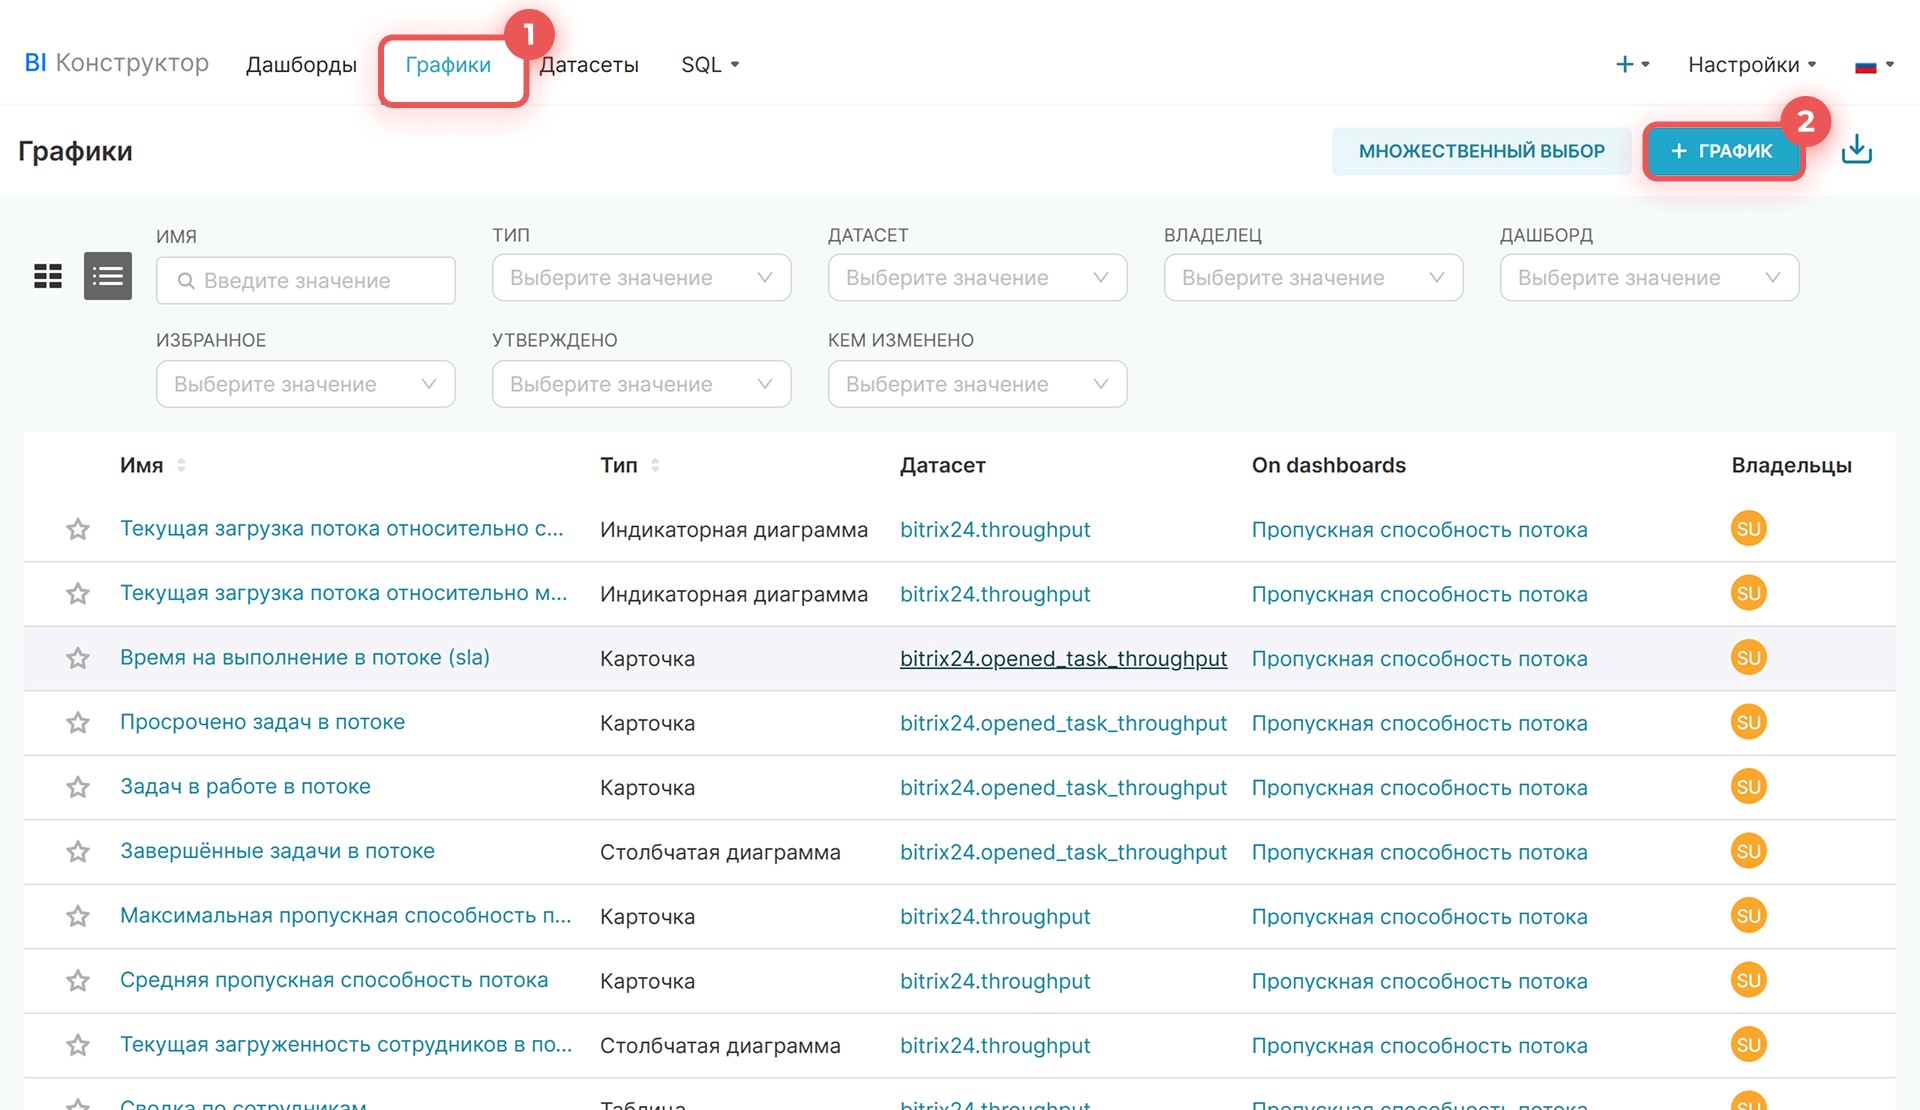Click the + ГРАФИК button
1920x1110 pixels.
pyautogui.click(x=1722, y=151)
